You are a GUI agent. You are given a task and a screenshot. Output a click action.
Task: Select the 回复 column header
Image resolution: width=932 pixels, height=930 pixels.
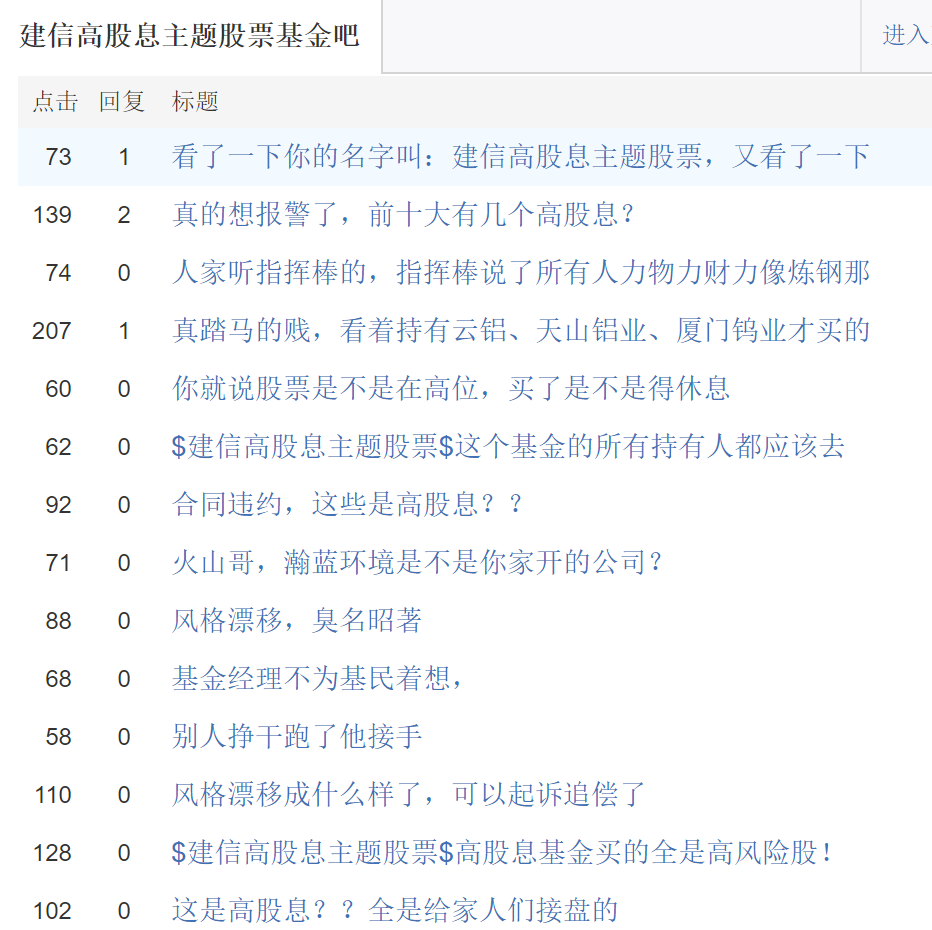point(122,102)
